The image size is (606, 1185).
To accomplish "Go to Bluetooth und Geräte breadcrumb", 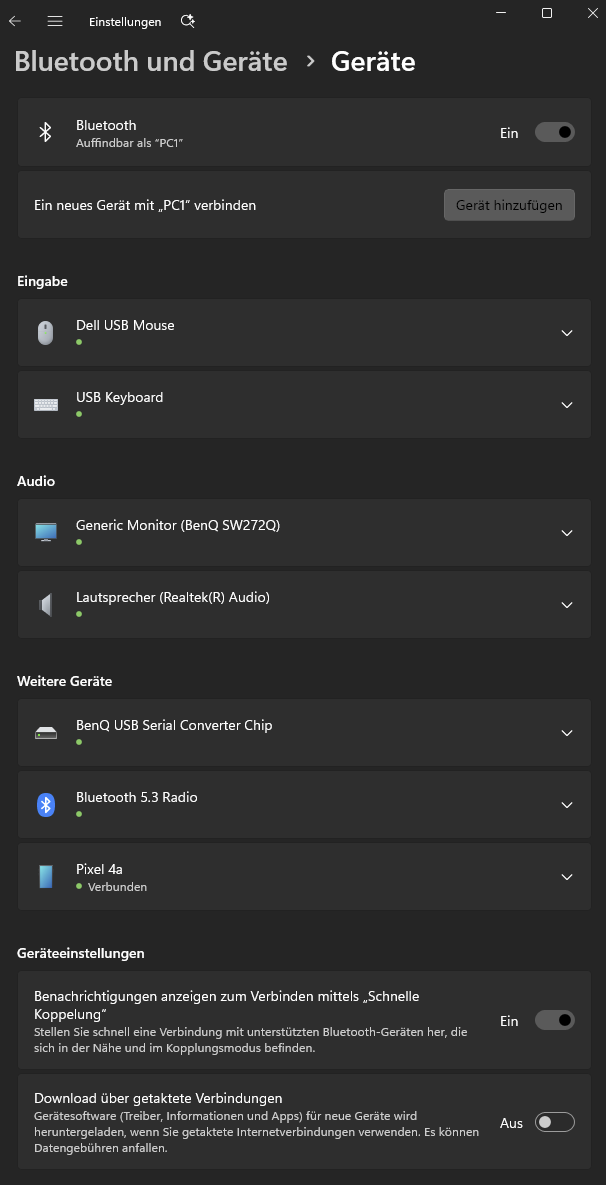I will point(151,61).
